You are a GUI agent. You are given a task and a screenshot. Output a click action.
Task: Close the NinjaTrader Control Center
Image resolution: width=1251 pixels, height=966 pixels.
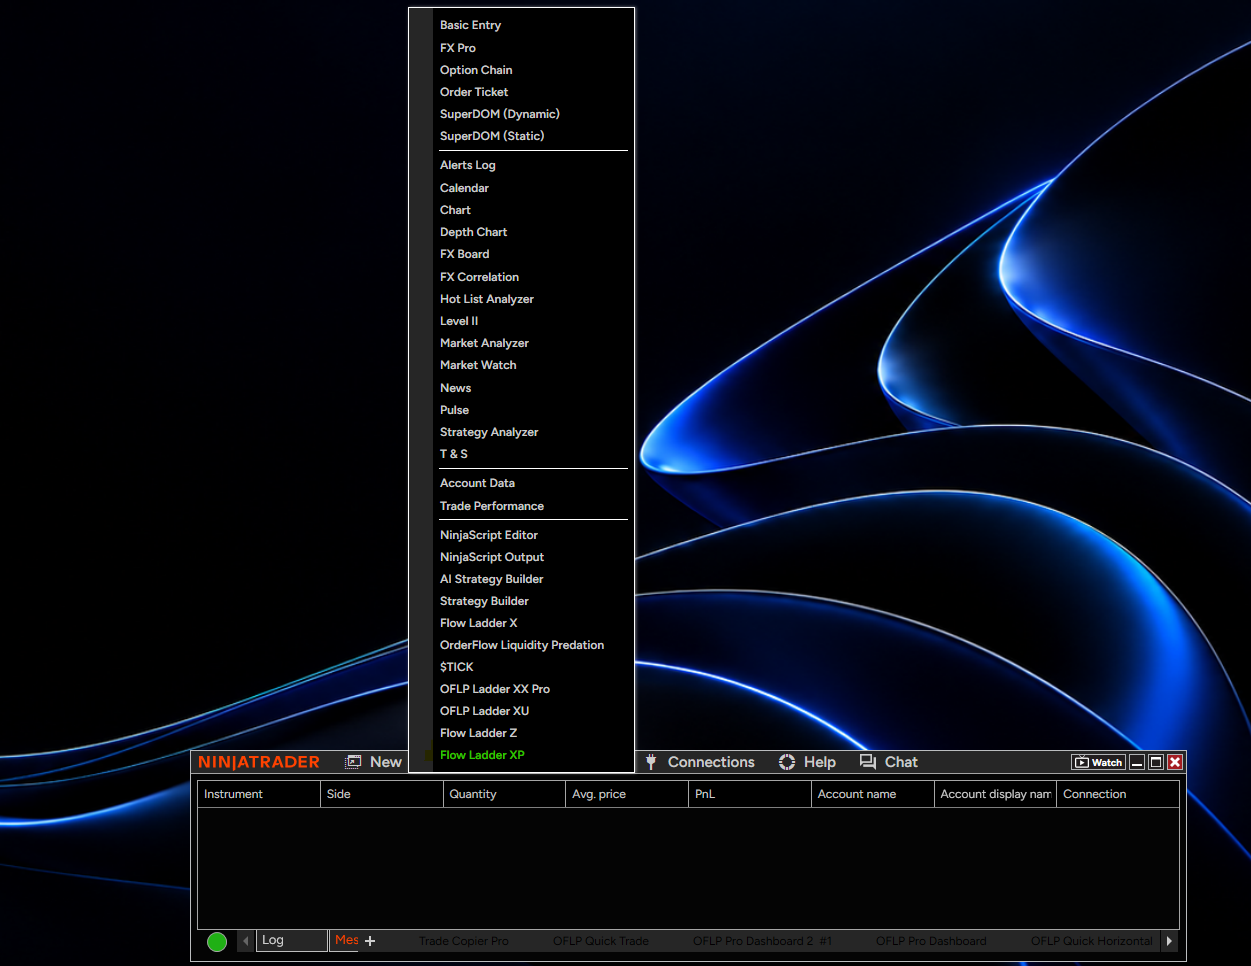[1175, 762]
